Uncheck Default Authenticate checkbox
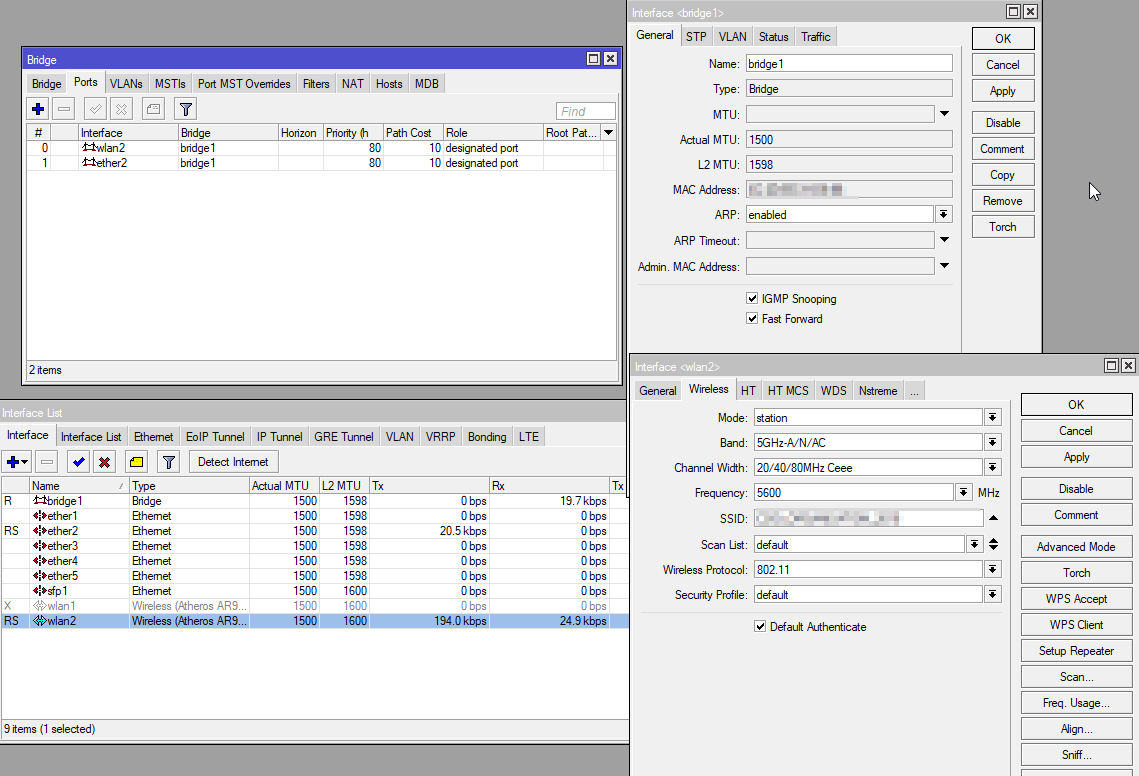This screenshot has width=1139, height=776. pos(760,627)
